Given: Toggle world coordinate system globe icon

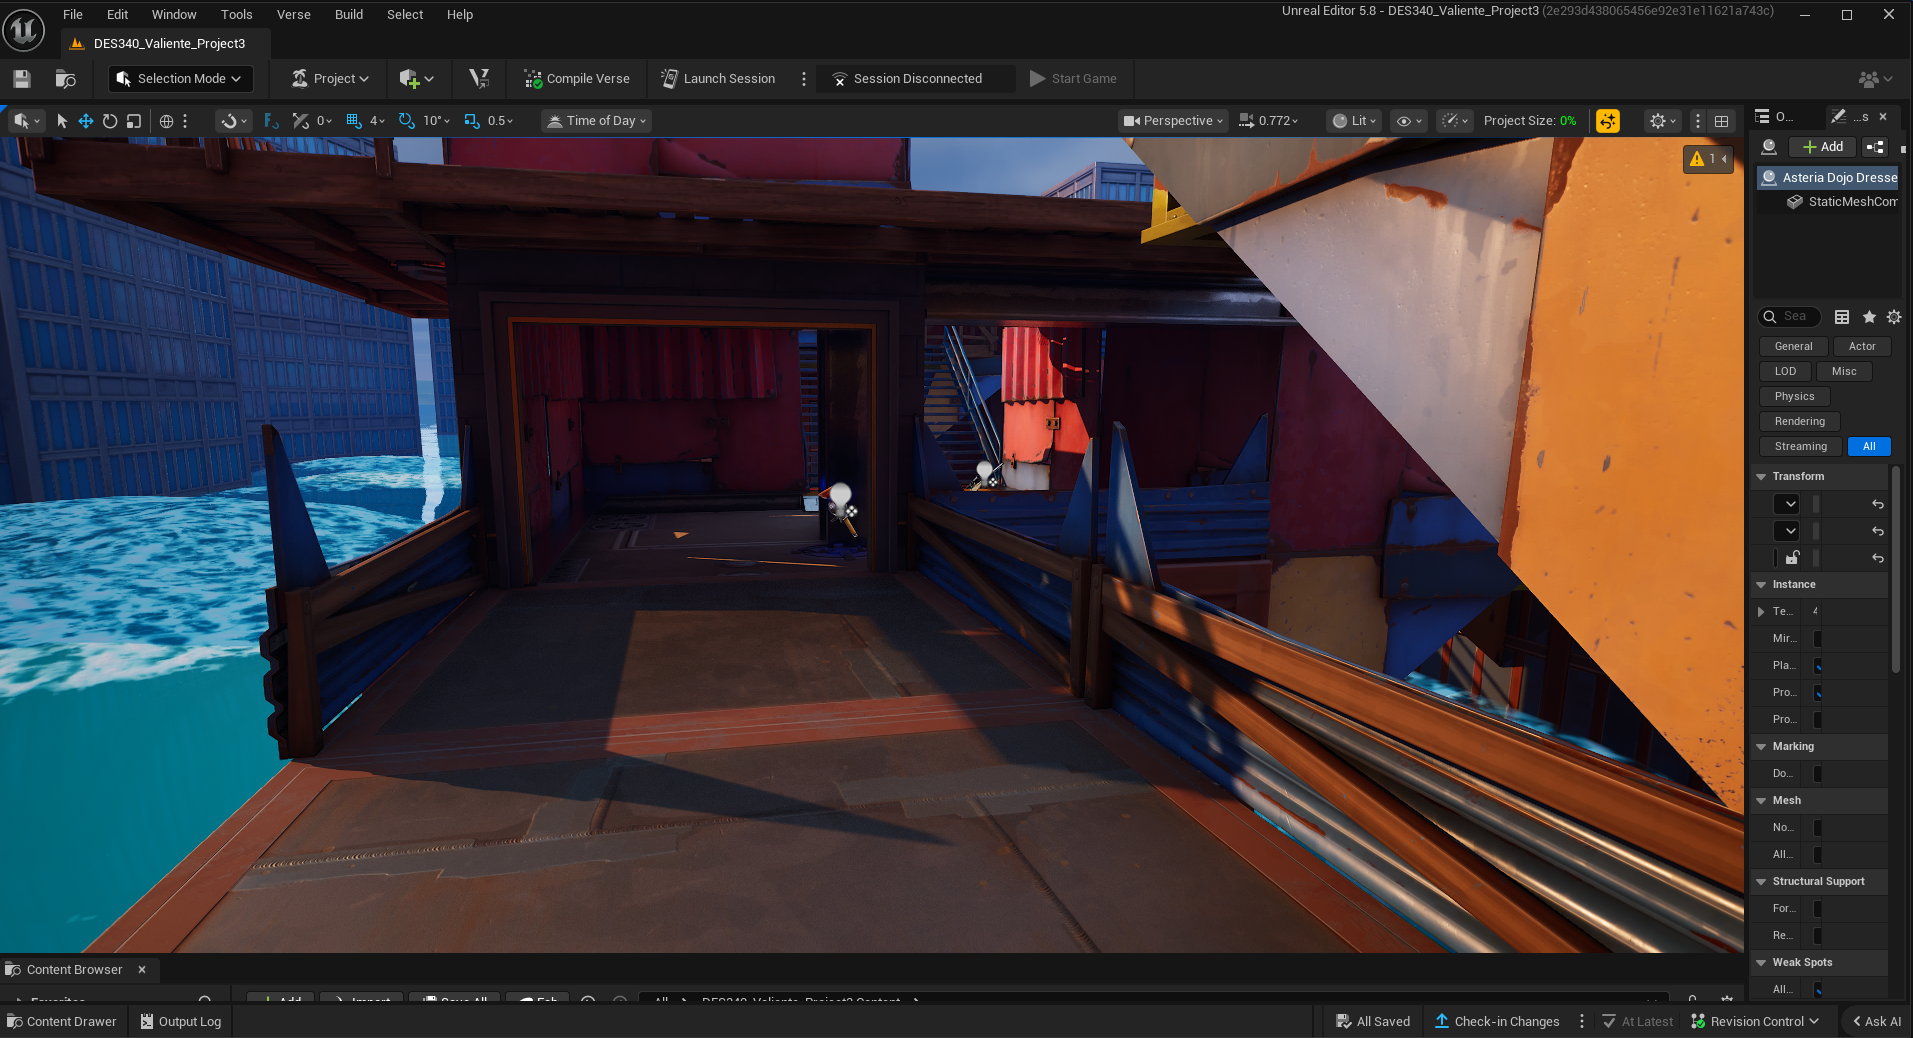Looking at the screenshot, I should coord(166,121).
